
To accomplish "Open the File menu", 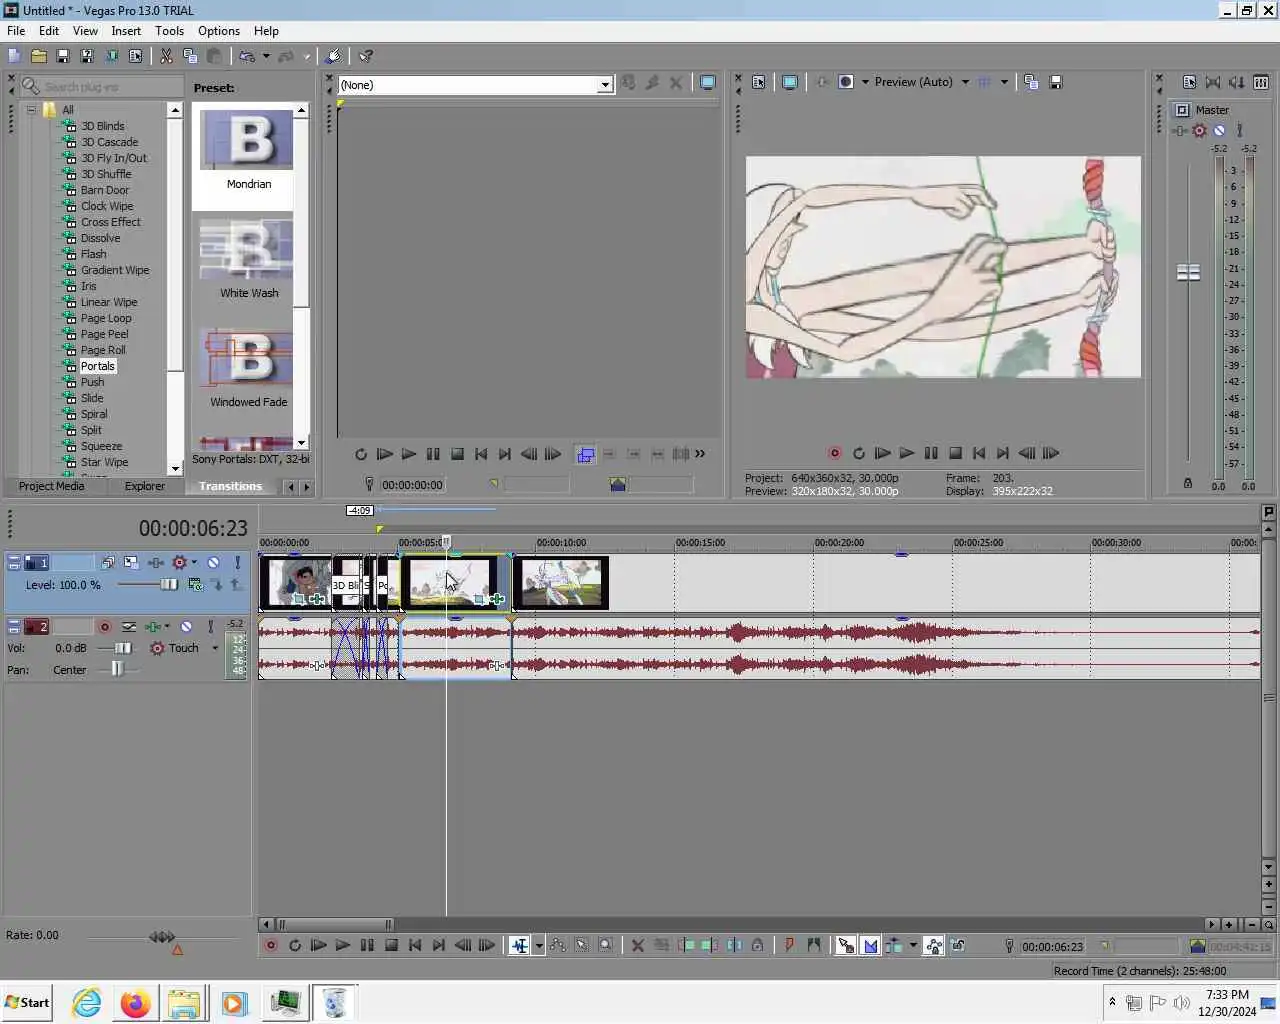I will point(16,31).
